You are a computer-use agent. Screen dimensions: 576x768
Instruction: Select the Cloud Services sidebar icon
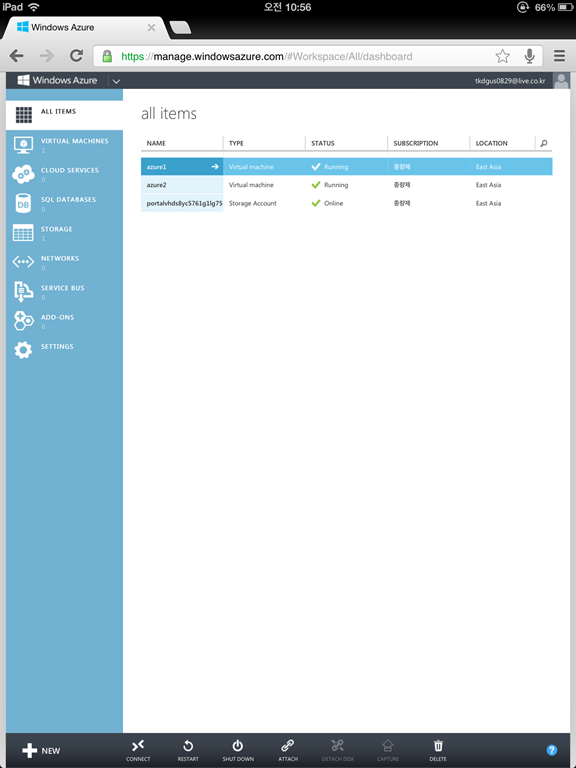coord(23,174)
